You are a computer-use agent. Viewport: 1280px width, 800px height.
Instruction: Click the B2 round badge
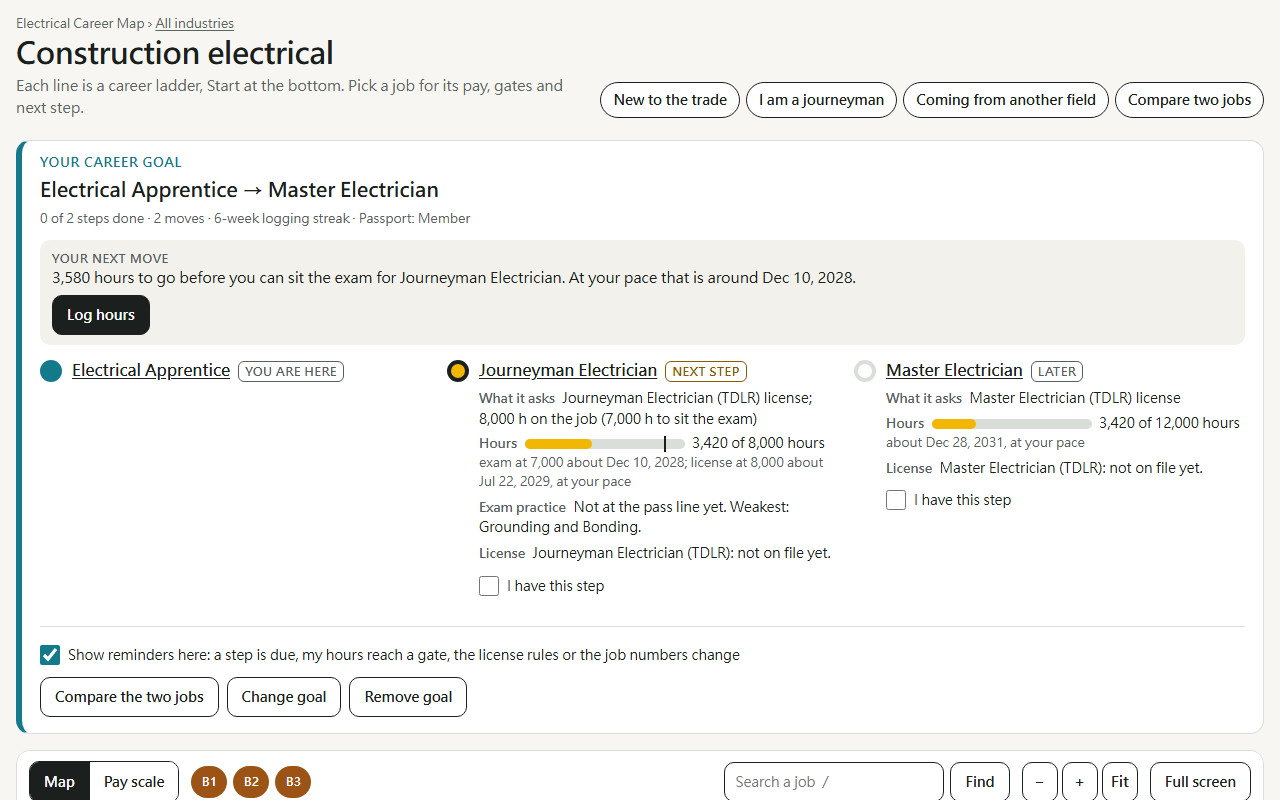[251, 782]
